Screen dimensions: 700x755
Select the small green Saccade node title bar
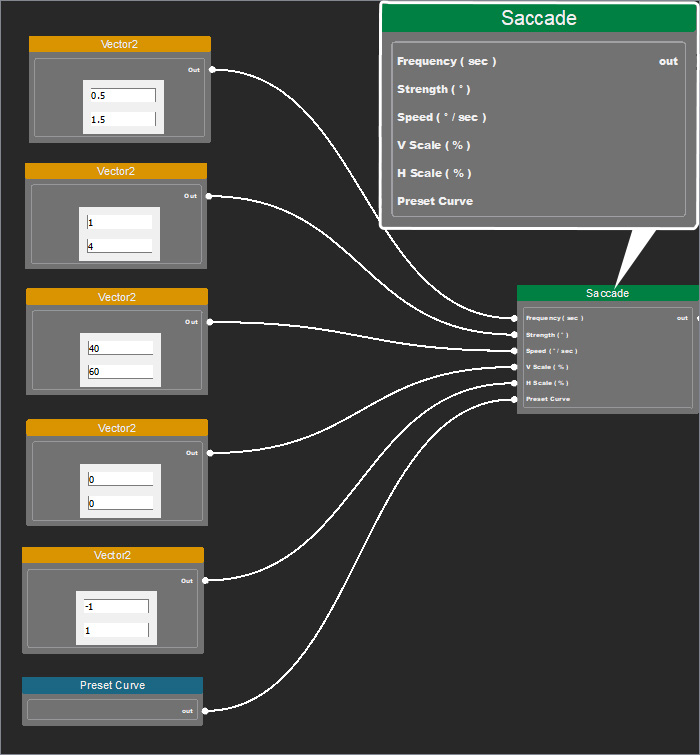coord(608,293)
